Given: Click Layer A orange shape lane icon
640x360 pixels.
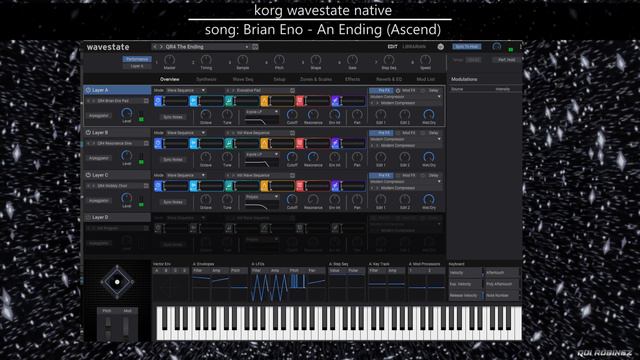Looking at the screenshot, I should click(264, 101).
